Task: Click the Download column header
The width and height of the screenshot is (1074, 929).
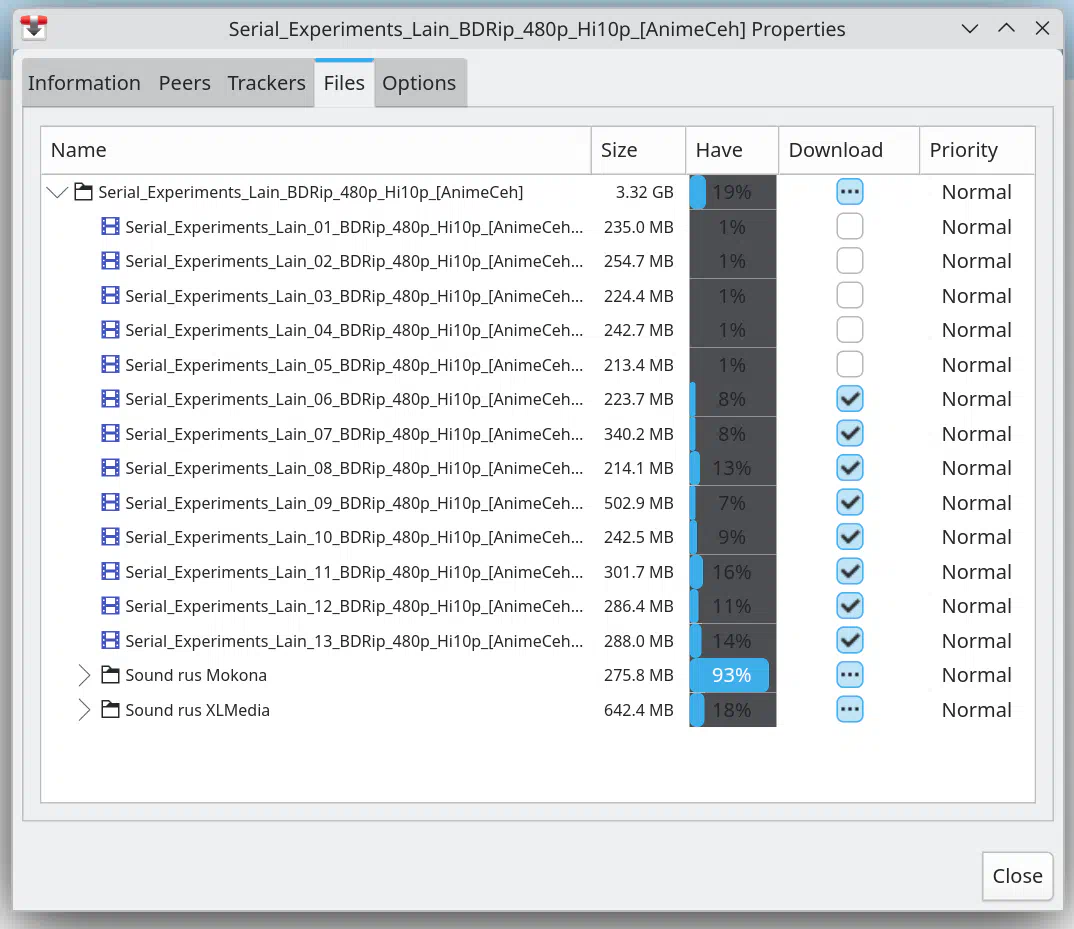Action: point(849,150)
